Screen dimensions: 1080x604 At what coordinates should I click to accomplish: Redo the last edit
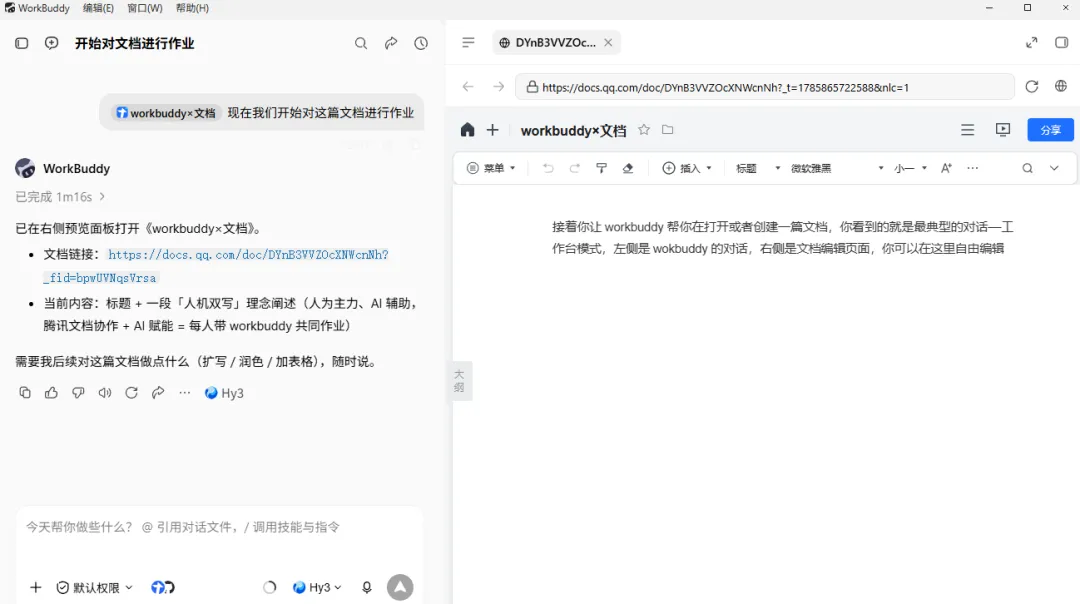(574, 168)
